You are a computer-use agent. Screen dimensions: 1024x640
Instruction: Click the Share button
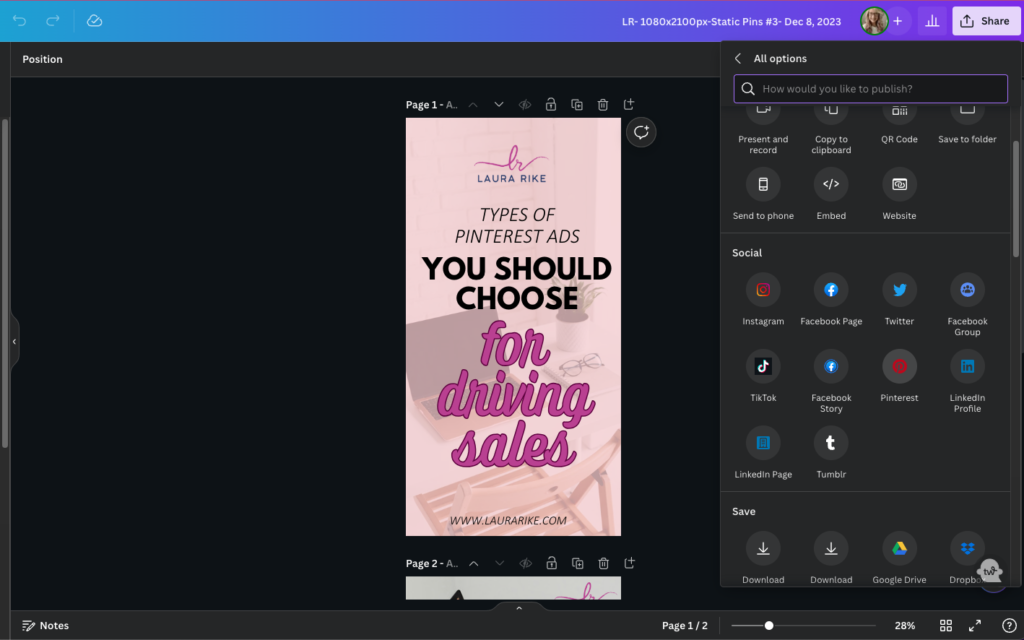[985, 21]
